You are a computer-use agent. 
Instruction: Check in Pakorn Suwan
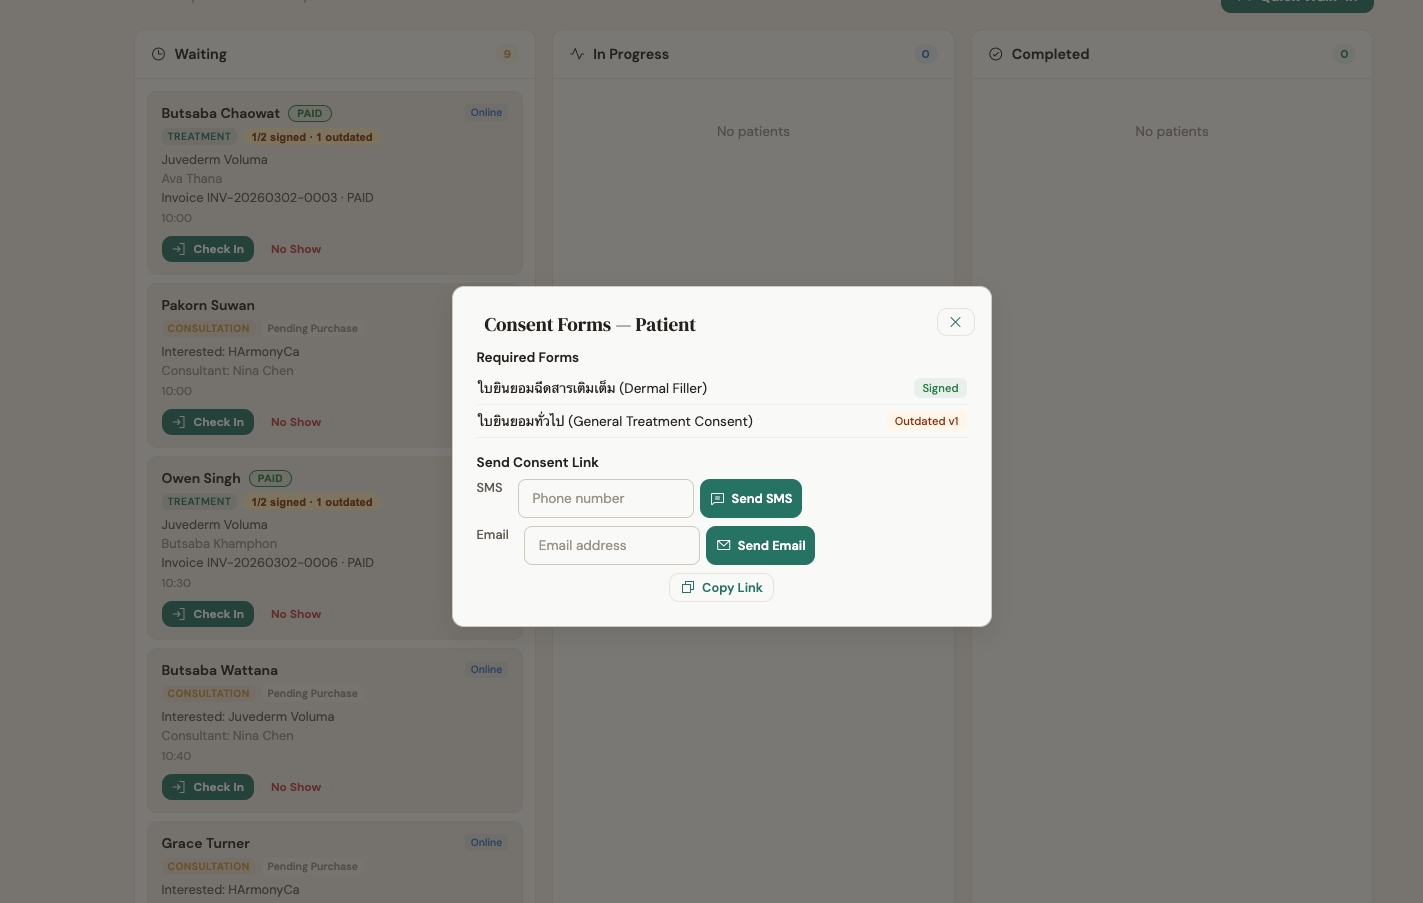[x=207, y=422]
